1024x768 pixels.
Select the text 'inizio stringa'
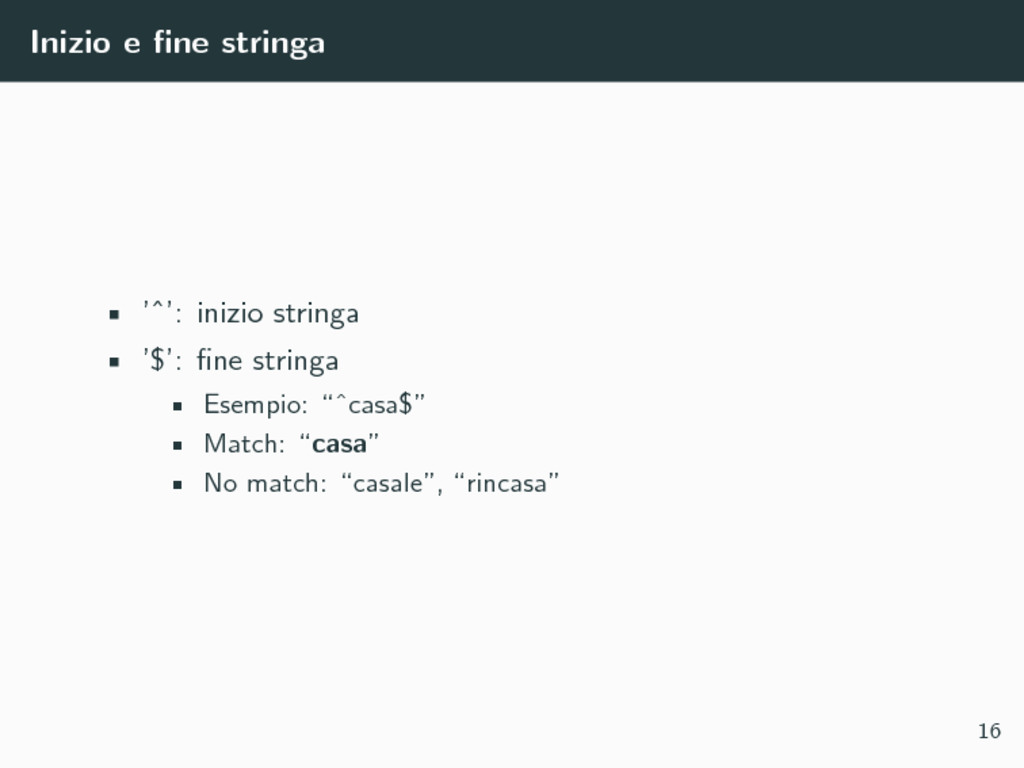coord(278,313)
